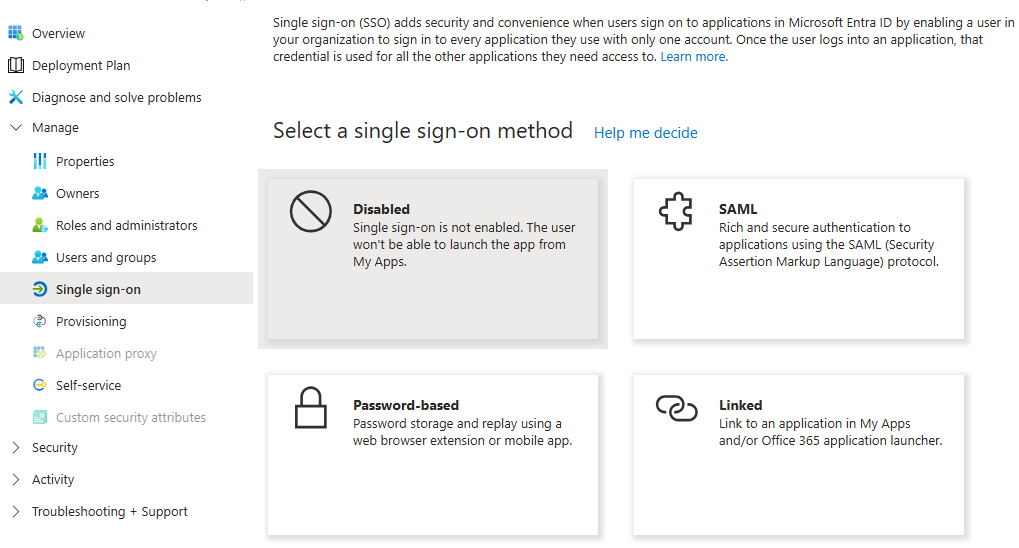Screen dimensions: 1019x548
Task: Click the Linked chain icon
Action: click(676, 407)
